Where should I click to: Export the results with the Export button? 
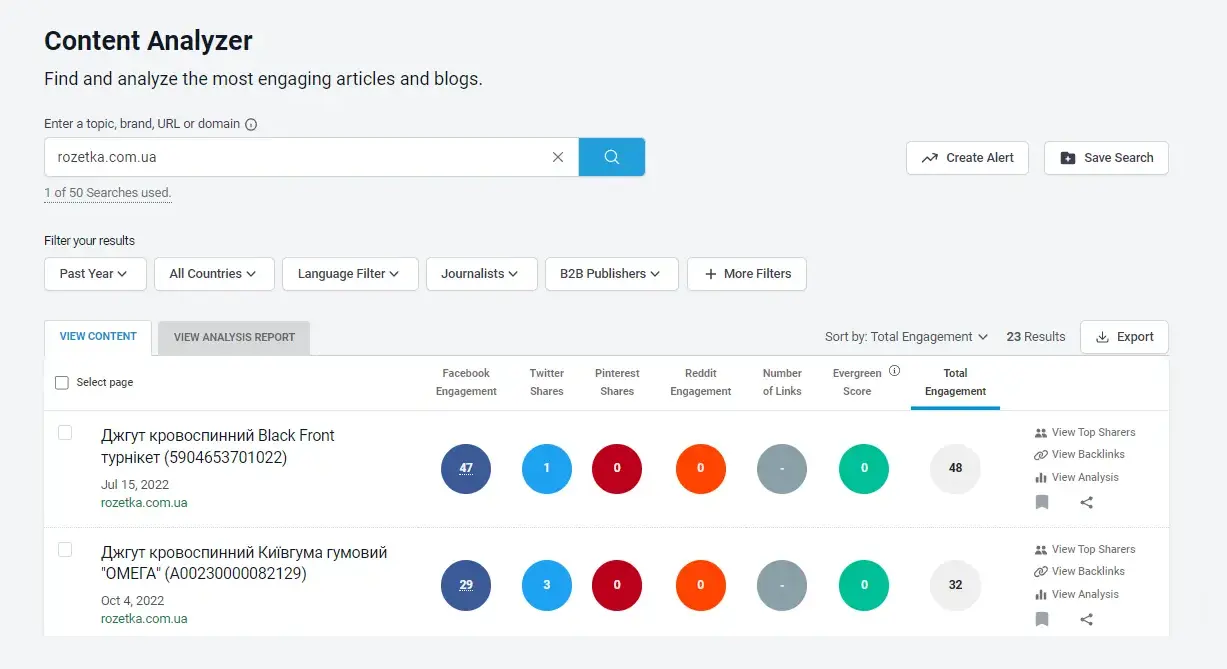[1124, 337]
